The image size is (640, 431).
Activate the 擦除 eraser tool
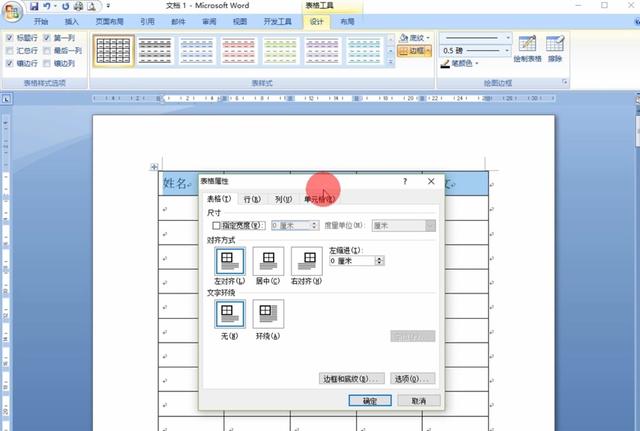point(555,49)
